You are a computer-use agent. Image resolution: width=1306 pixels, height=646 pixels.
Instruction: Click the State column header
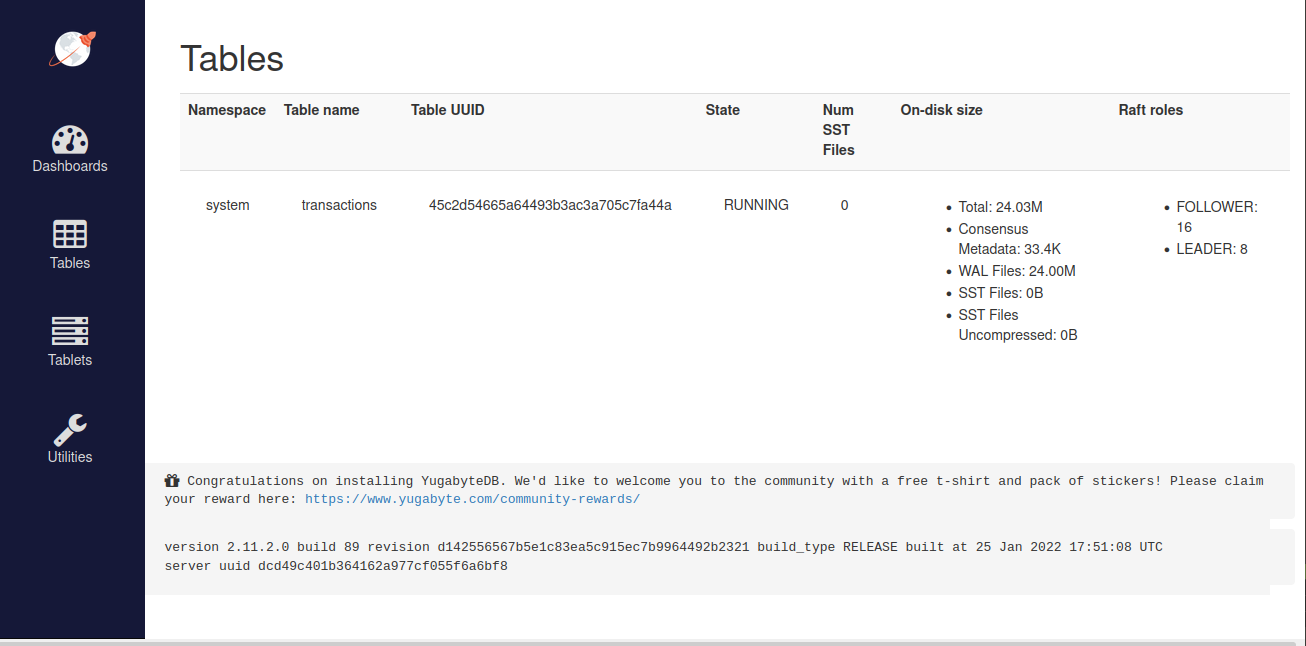[x=722, y=110]
